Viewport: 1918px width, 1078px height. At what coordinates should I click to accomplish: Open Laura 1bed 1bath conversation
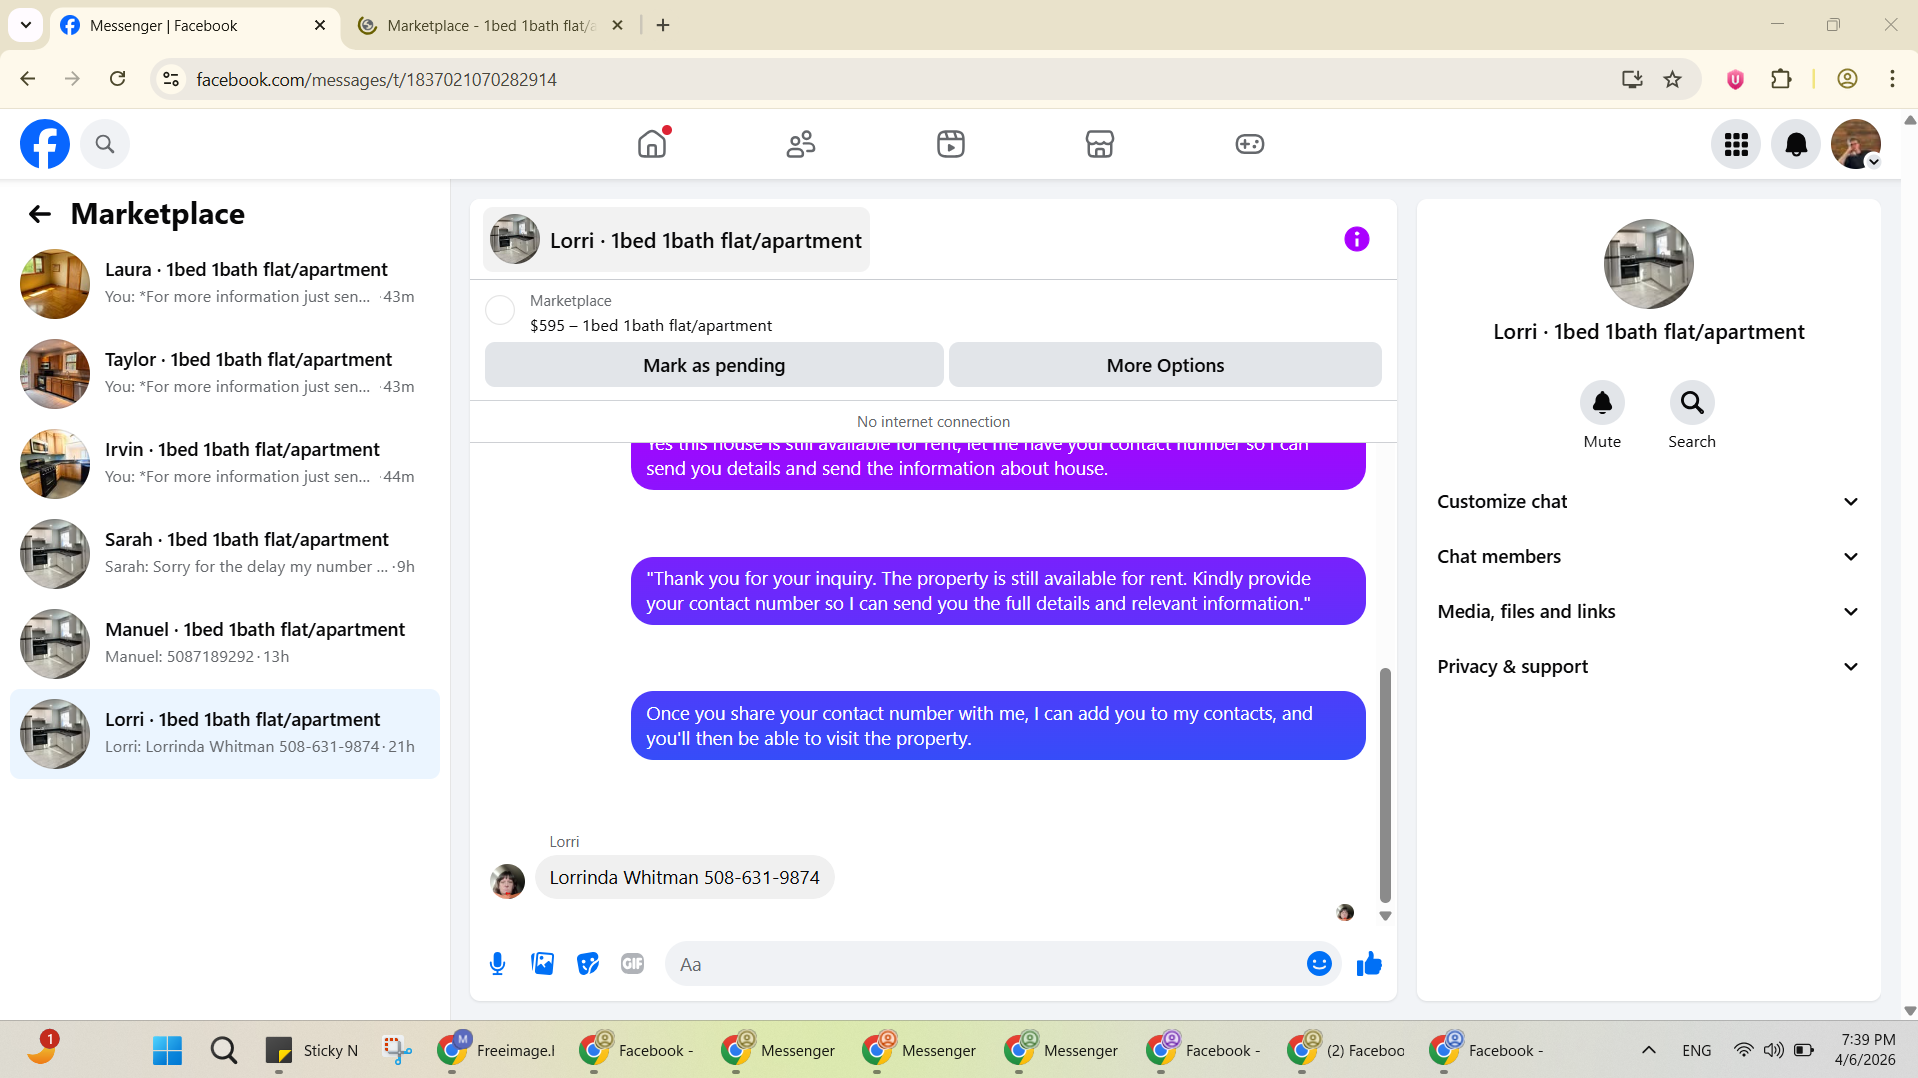[x=225, y=284]
